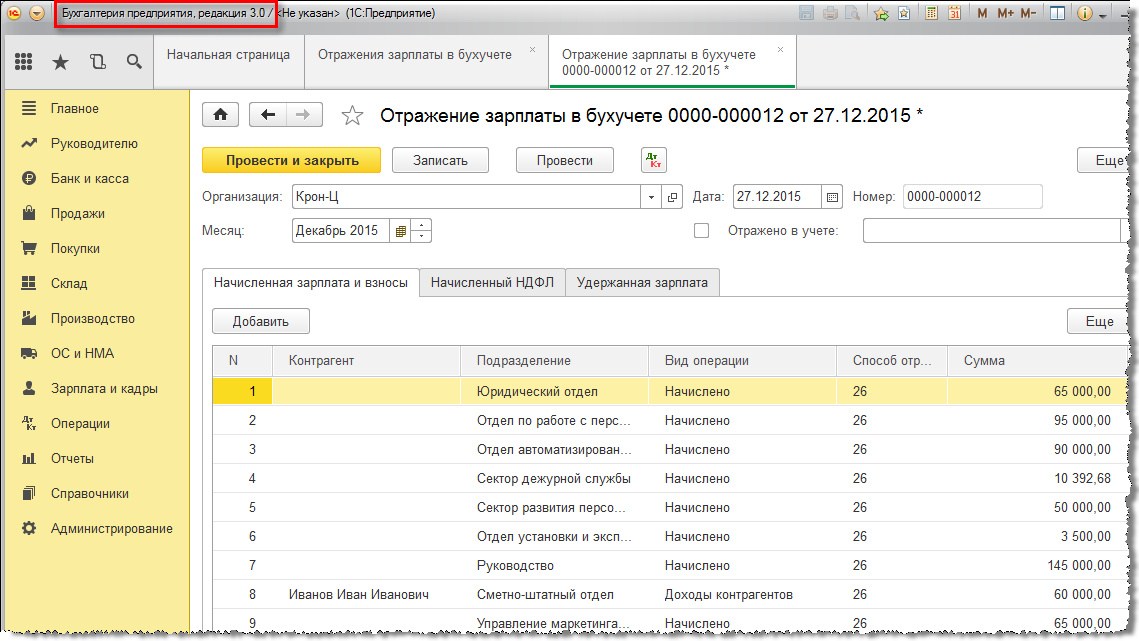Expand the Организация dropdown list
Viewport: 1139px width, 641px height.
(x=652, y=197)
